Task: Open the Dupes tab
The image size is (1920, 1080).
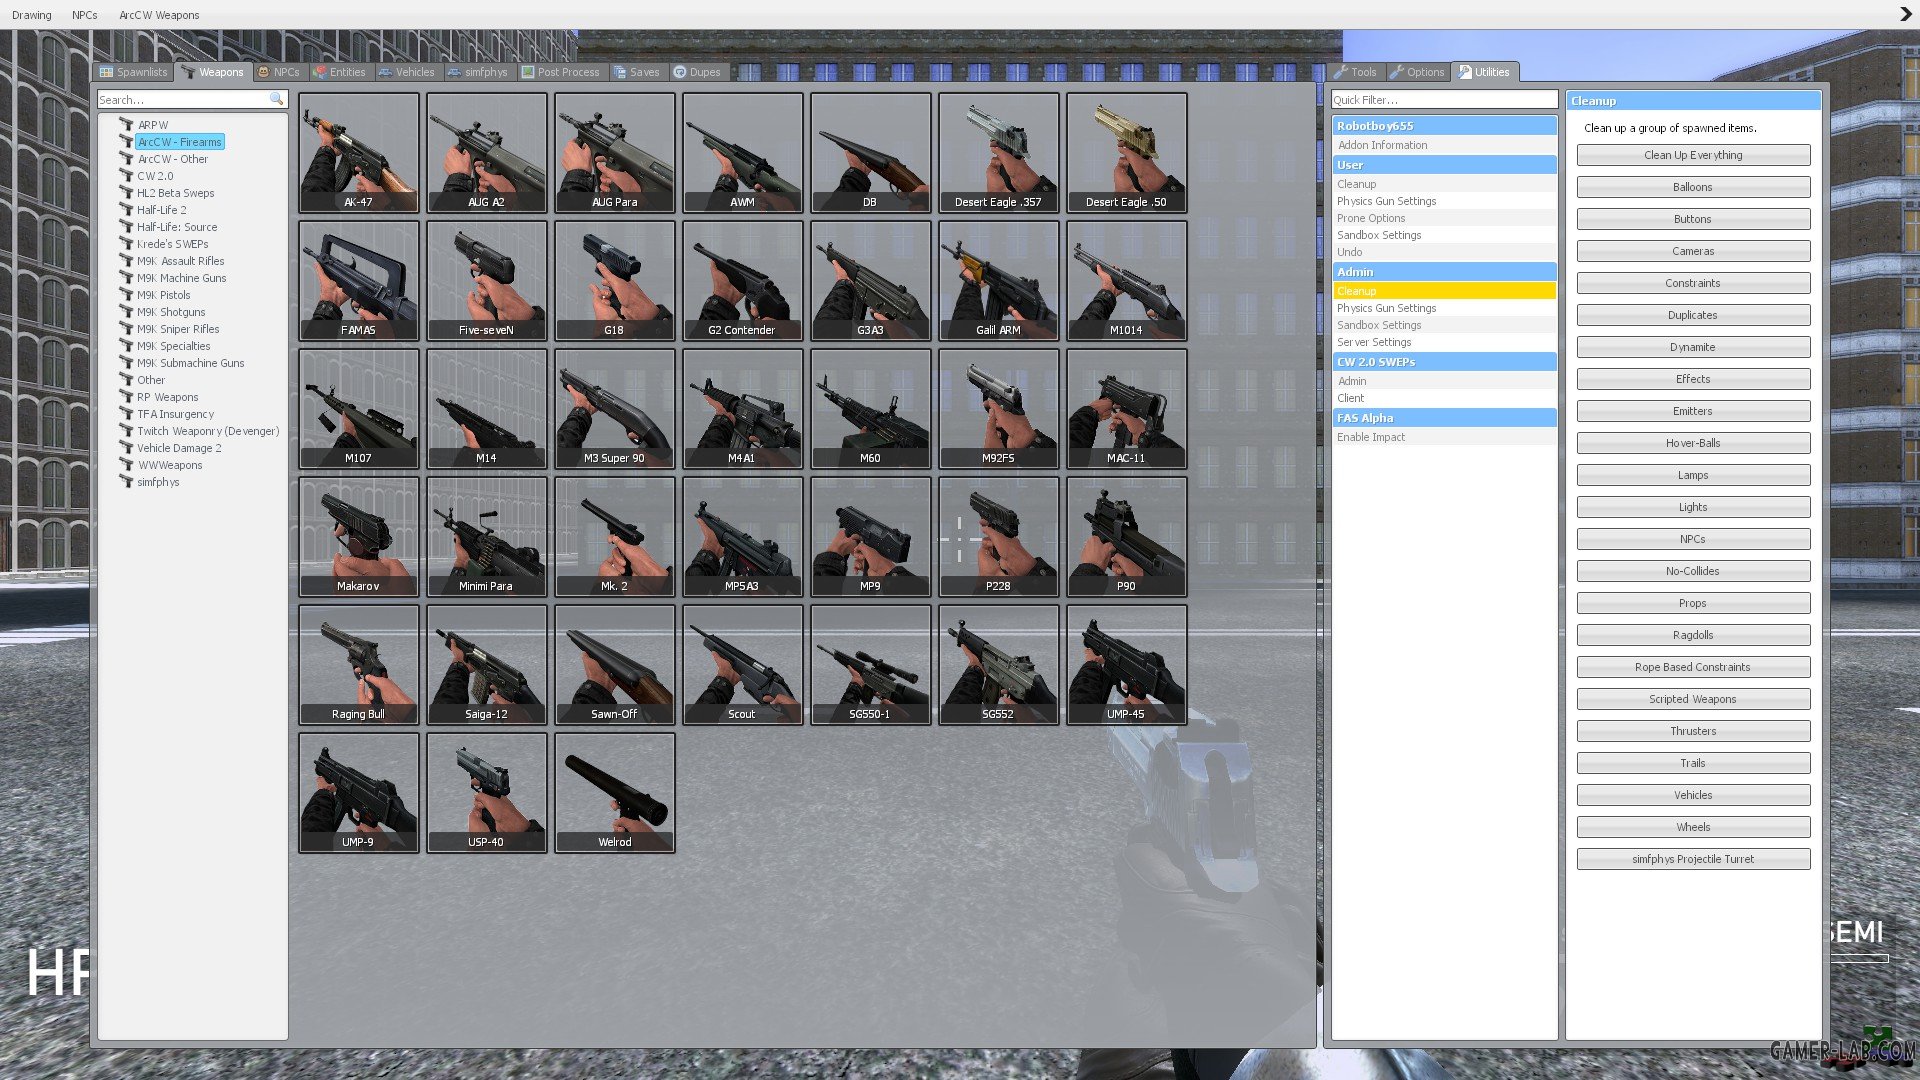Action: click(x=696, y=72)
